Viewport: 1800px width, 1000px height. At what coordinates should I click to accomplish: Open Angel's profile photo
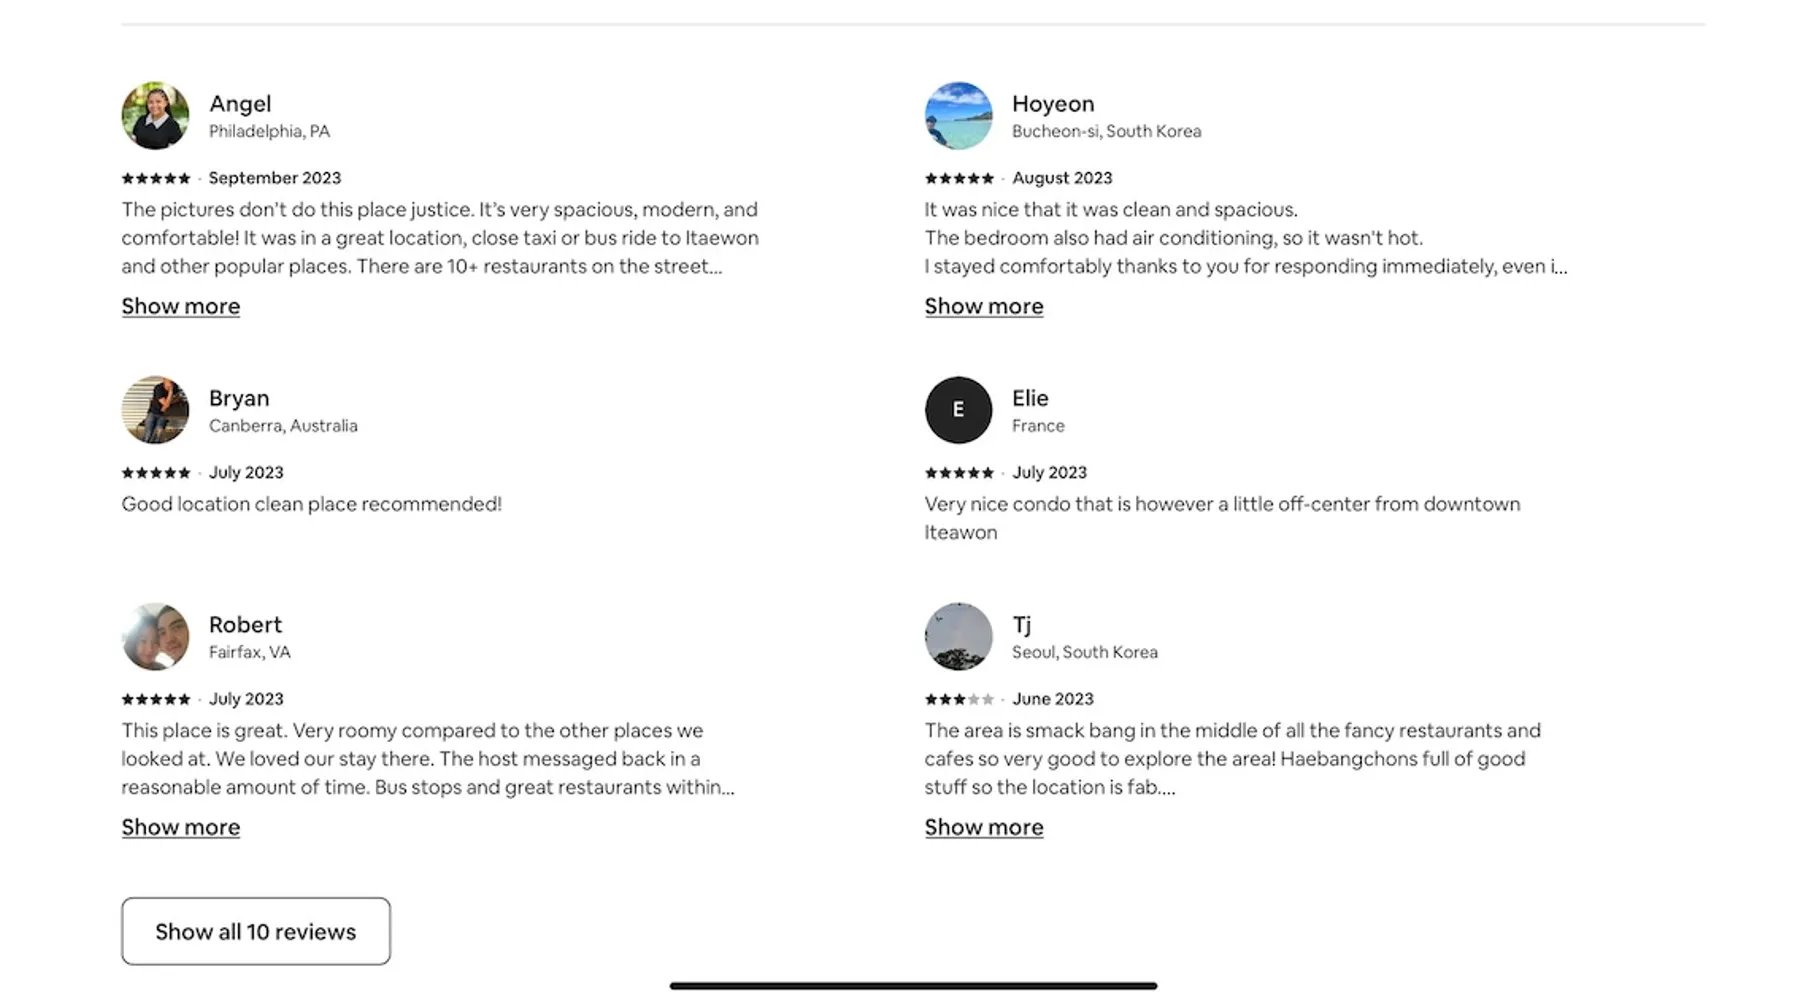[x=155, y=116]
